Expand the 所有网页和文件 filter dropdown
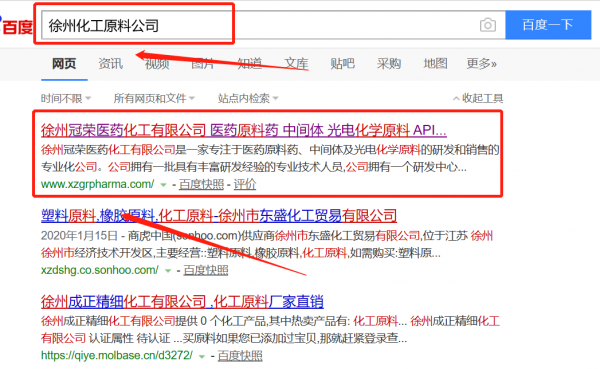Screen dimensions: 600x369 [x=154, y=99]
